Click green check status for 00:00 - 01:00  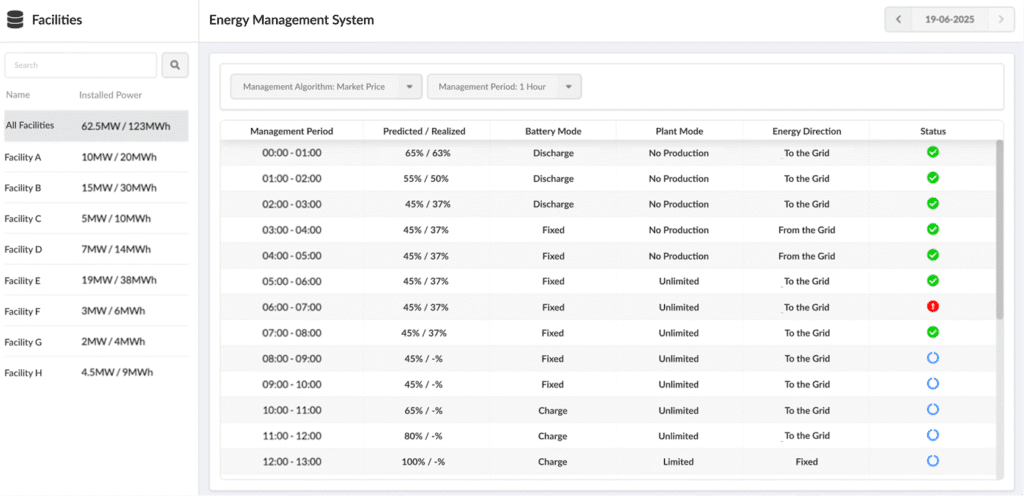pos(933,152)
